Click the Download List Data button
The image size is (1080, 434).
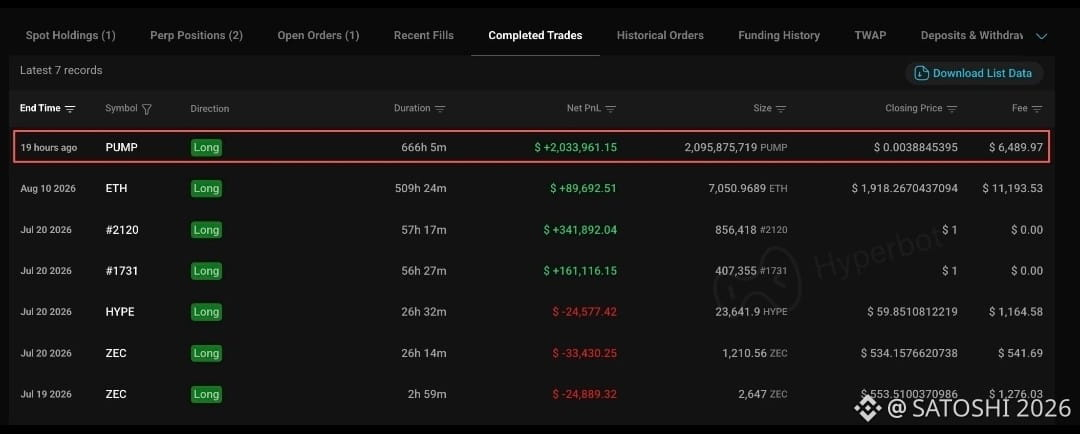coord(974,73)
